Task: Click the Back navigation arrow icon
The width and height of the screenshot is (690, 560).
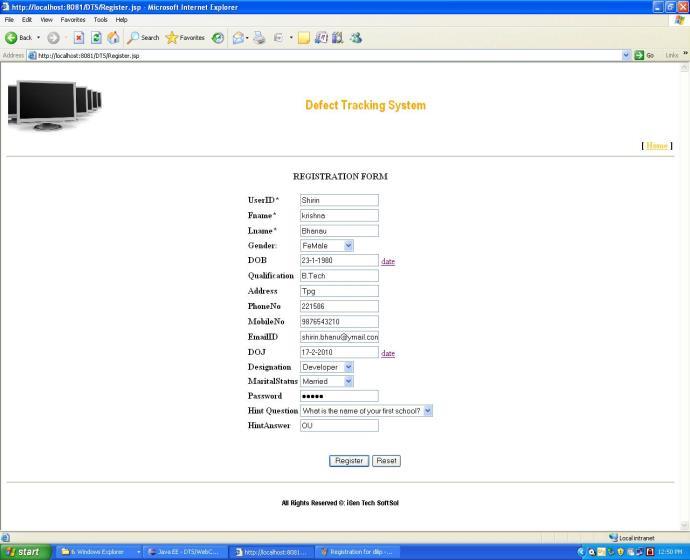Action: pos(11,38)
